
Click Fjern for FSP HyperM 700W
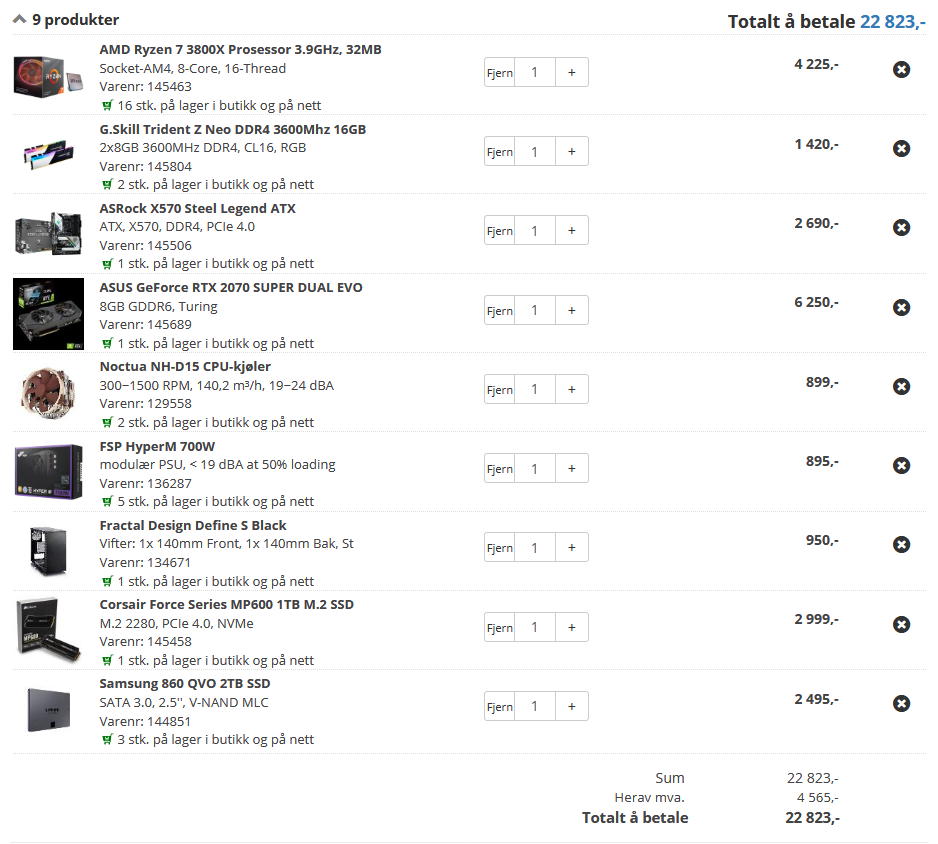pos(500,468)
